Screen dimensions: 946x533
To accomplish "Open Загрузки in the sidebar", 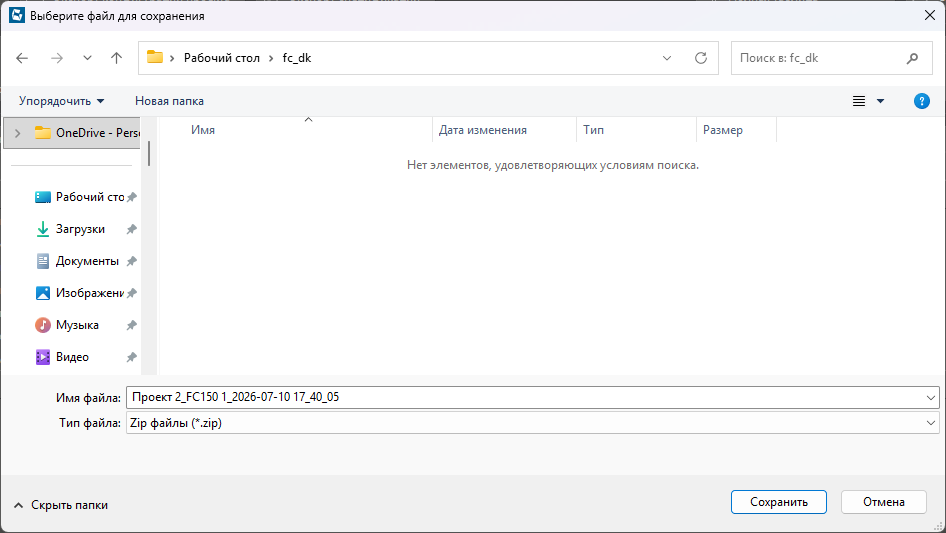I will pos(70,229).
